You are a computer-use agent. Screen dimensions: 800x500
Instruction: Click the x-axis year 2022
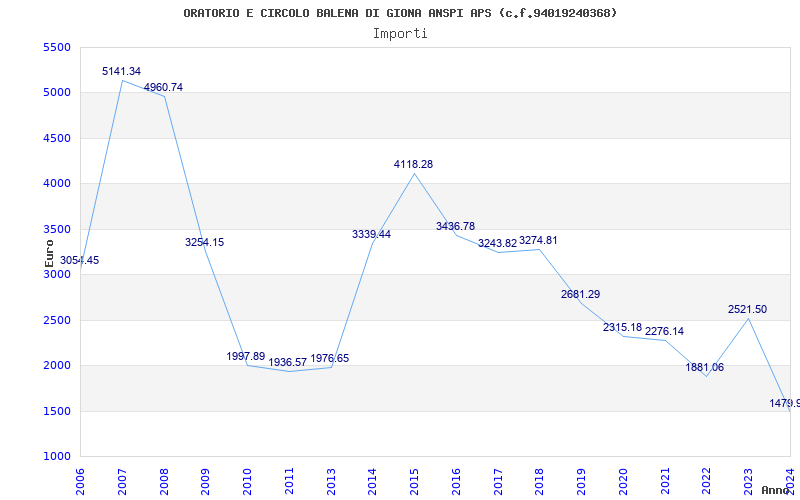point(707,482)
